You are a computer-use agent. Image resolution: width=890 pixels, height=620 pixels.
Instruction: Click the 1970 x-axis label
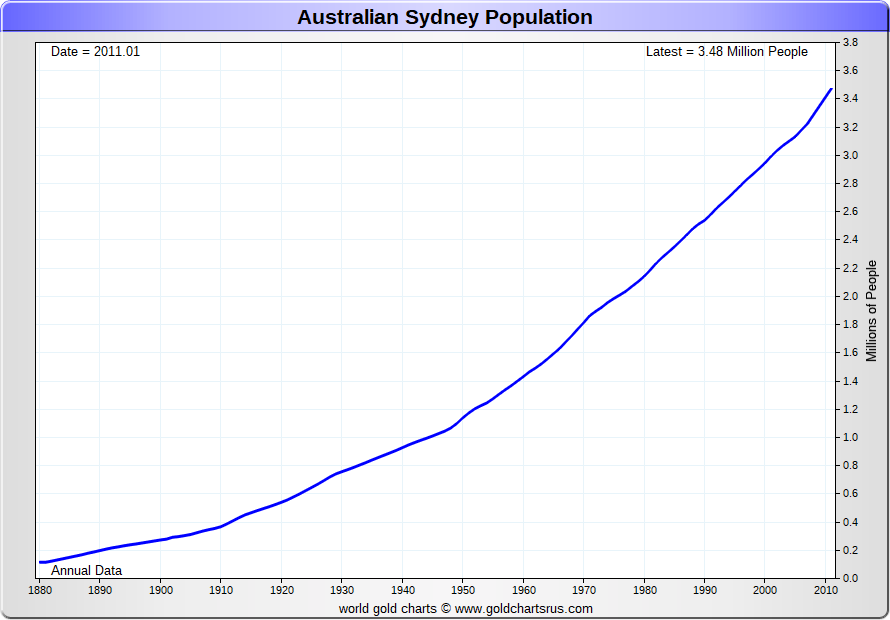tap(583, 589)
